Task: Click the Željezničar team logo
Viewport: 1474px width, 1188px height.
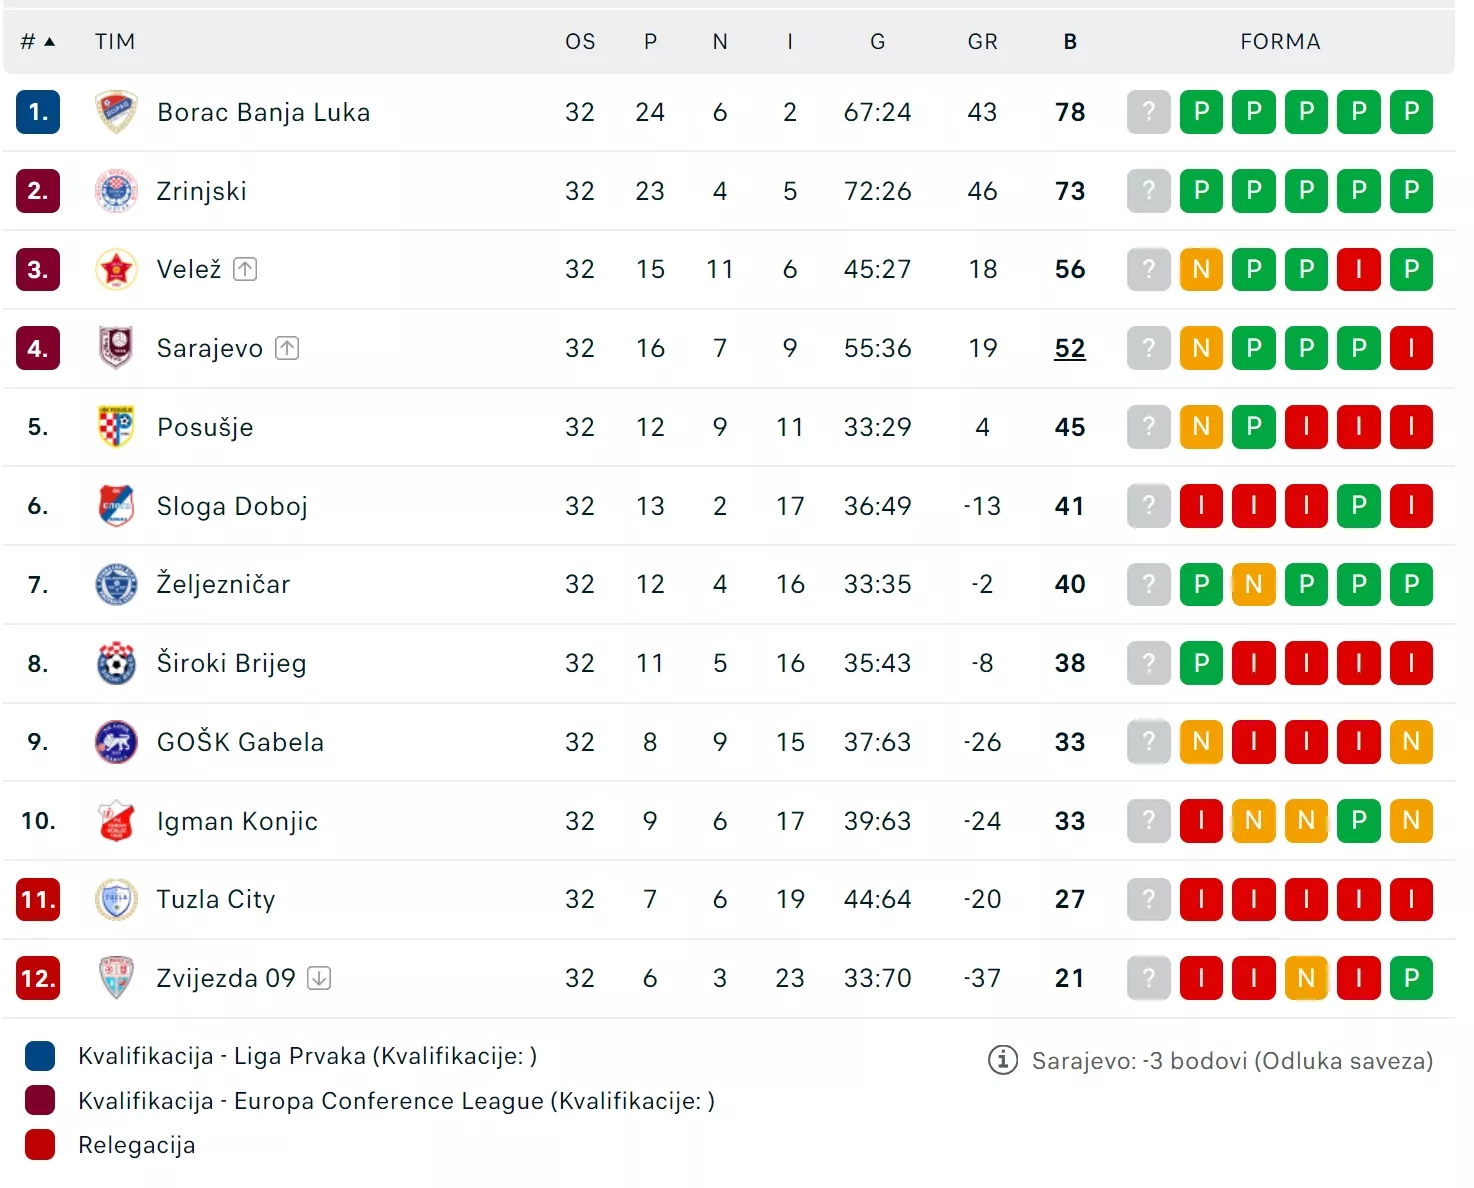Action: point(116,584)
